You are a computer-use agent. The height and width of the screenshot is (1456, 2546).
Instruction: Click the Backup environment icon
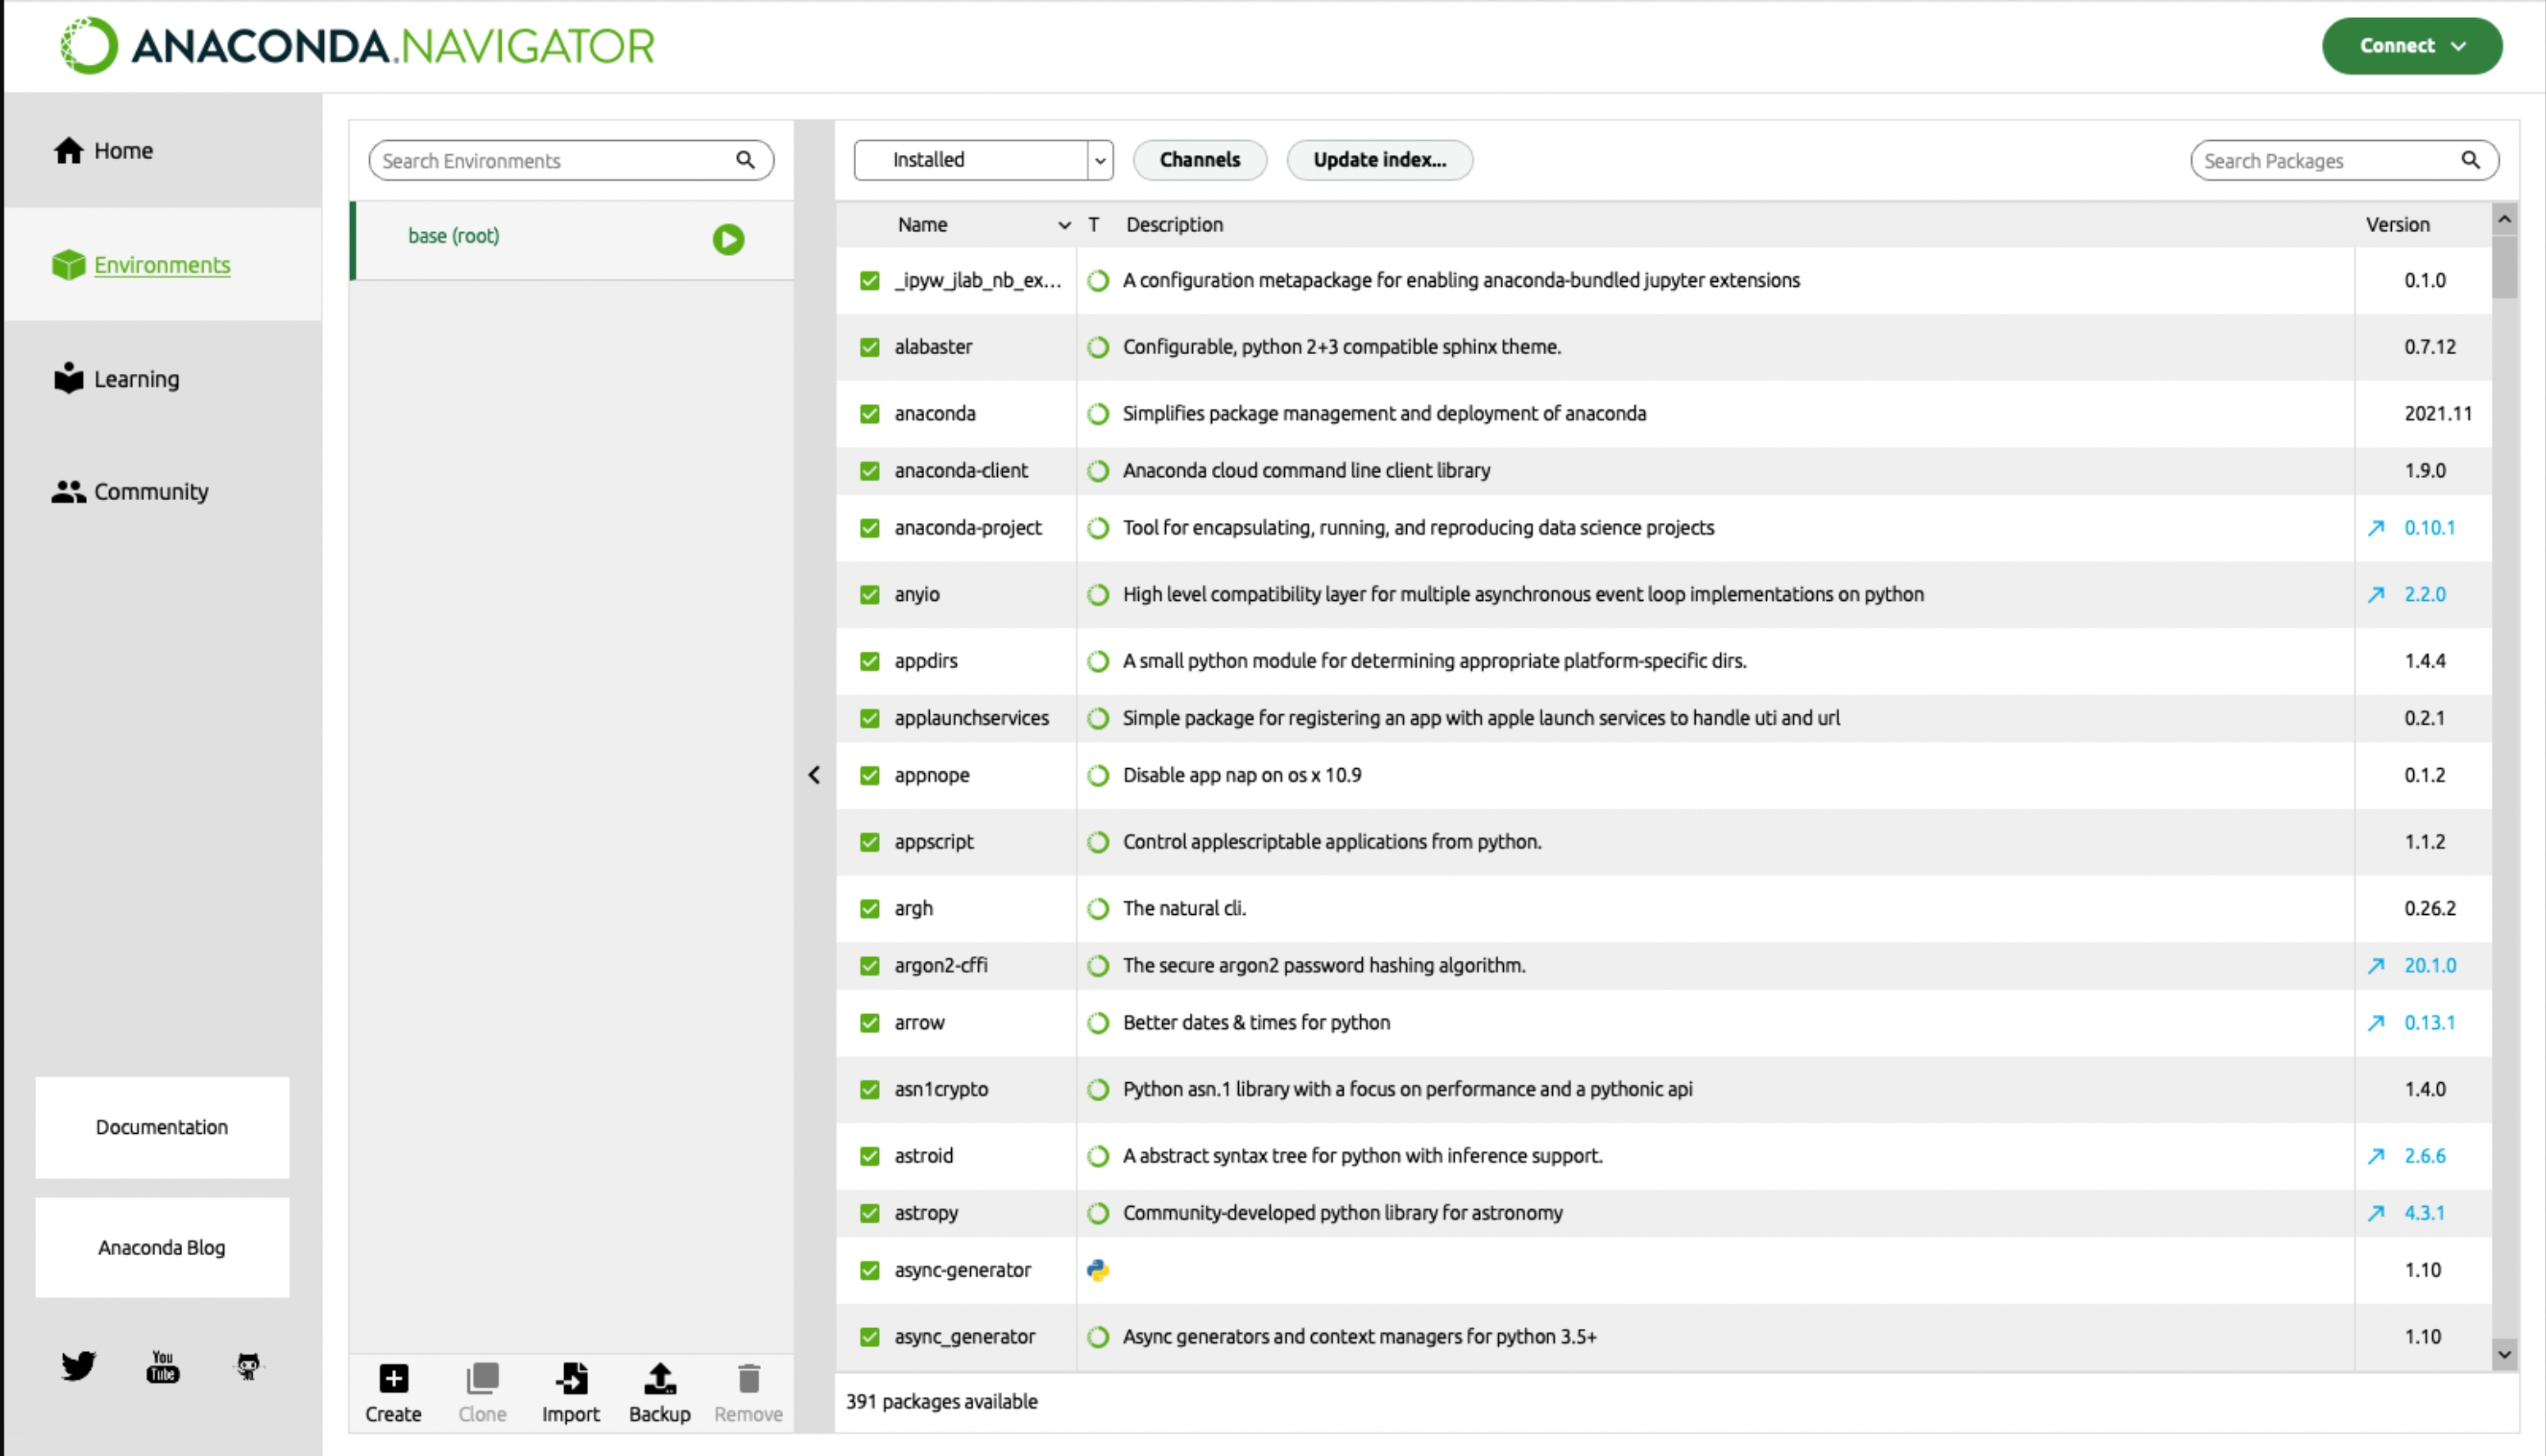point(660,1380)
